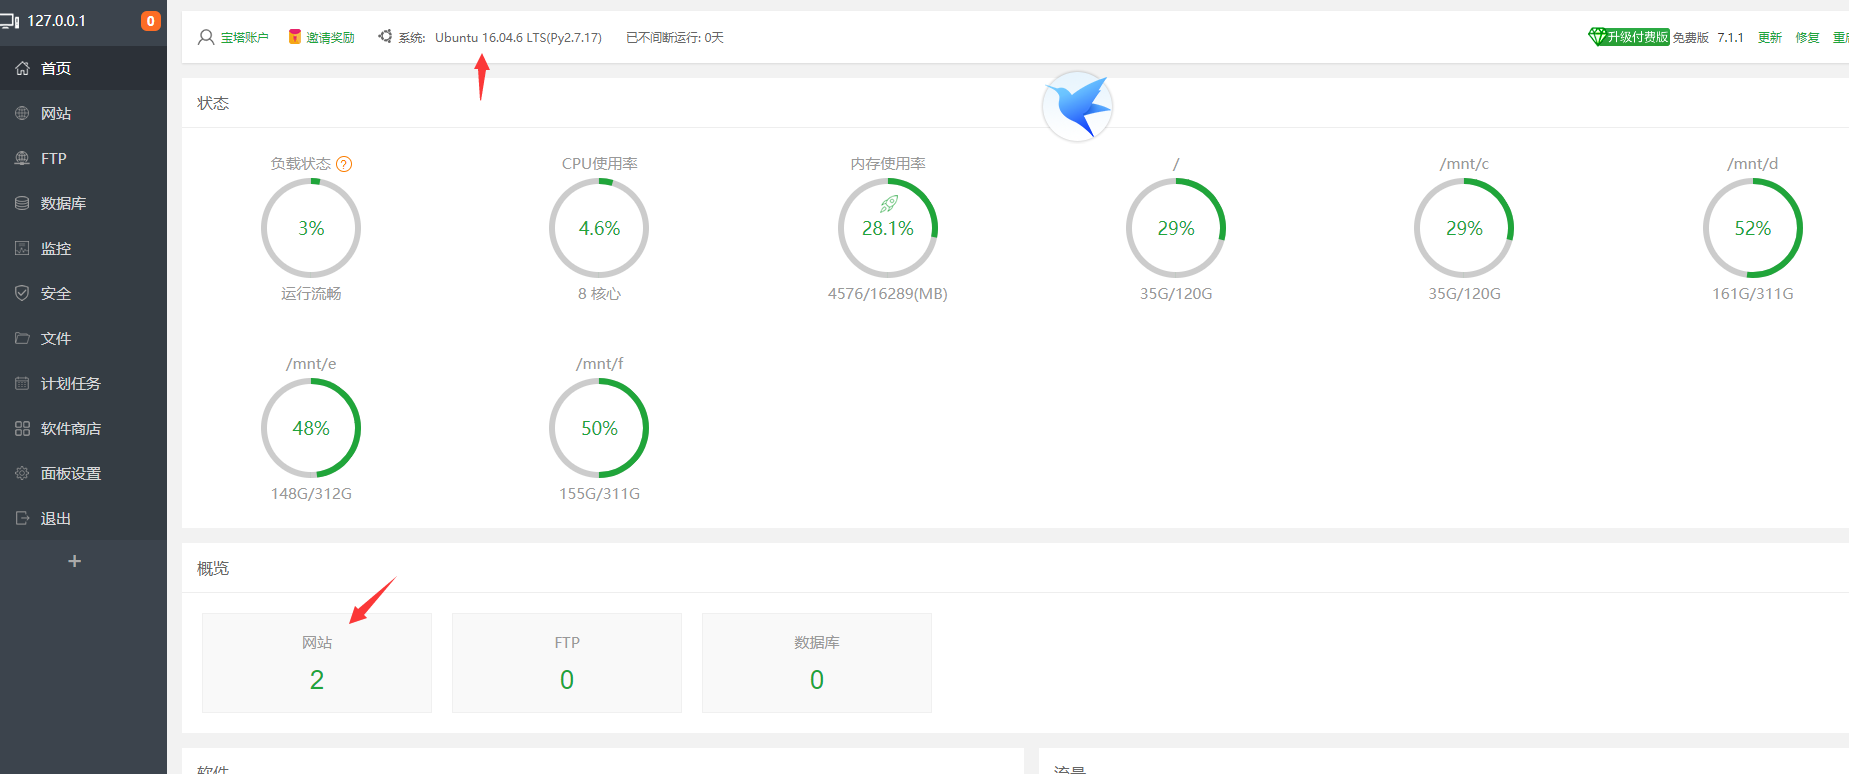The width and height of the screenshot is (1849, 774).
Task: Click the 已不间断运行: 0天 uptime text
Action: (x=675, y=38)
